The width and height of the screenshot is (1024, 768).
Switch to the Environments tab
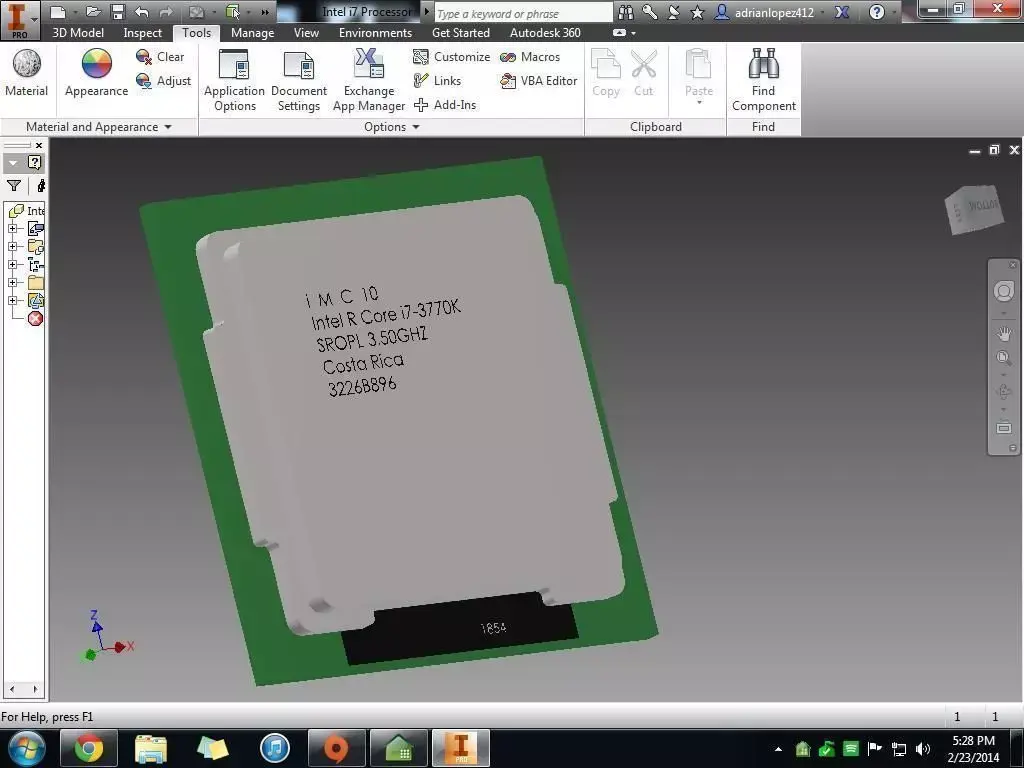375,33
